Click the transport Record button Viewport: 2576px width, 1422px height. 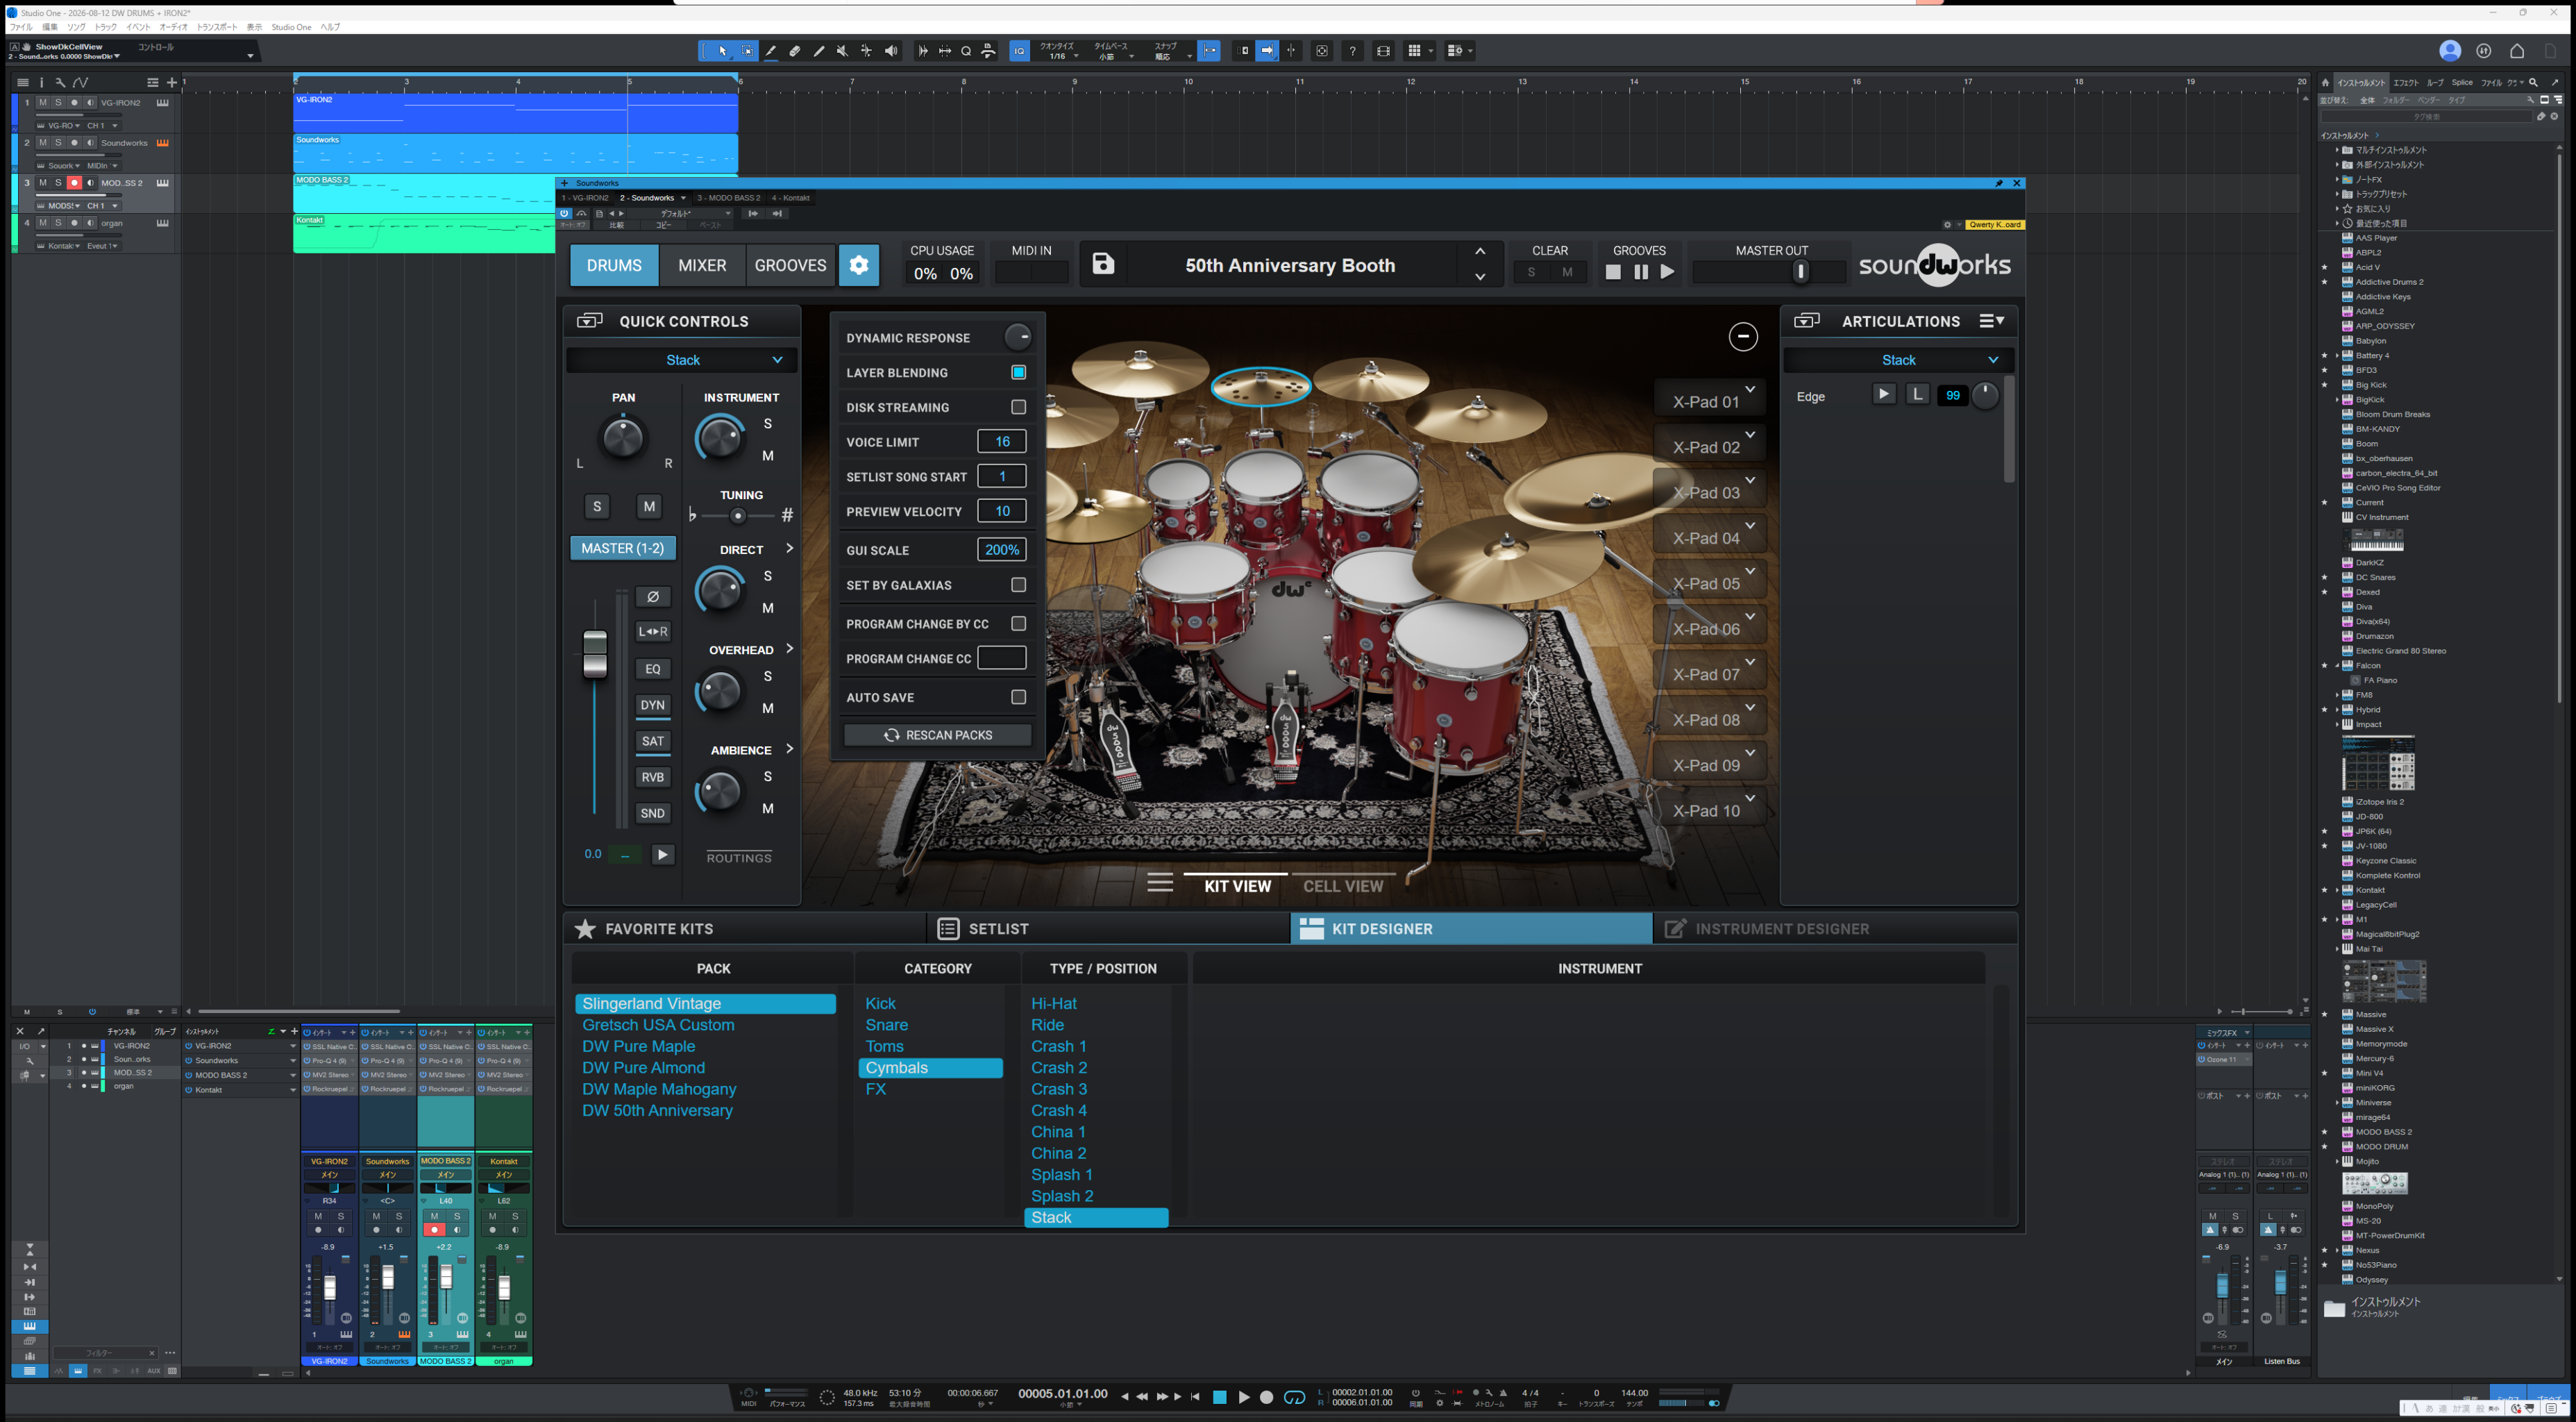1267,1397
